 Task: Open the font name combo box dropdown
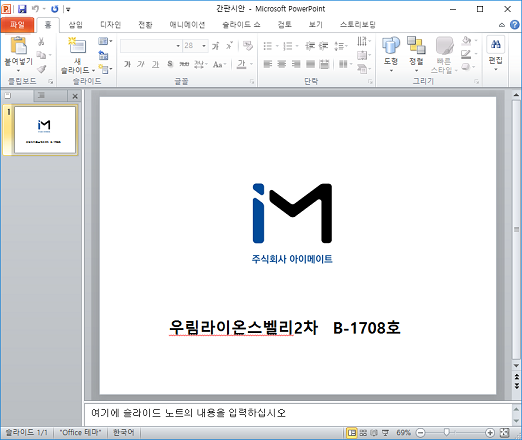(178, 46)
